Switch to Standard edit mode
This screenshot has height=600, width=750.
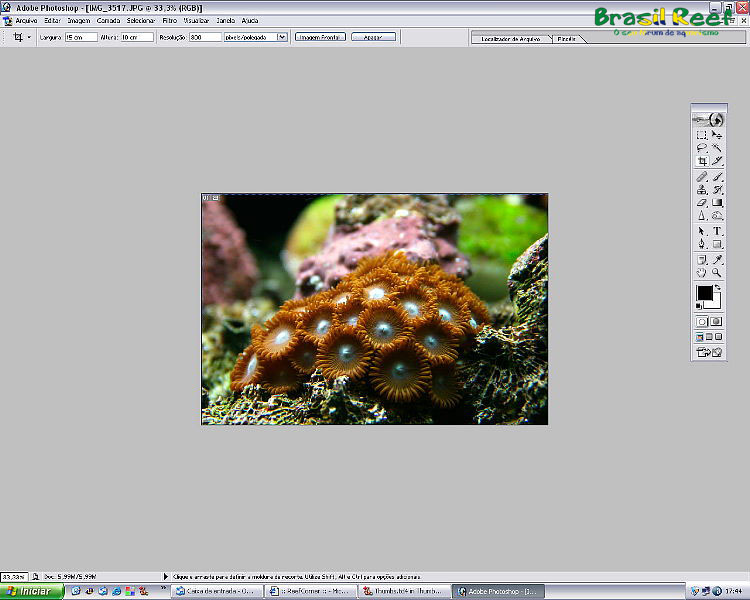pyautogui.click(x=702, y=322)
